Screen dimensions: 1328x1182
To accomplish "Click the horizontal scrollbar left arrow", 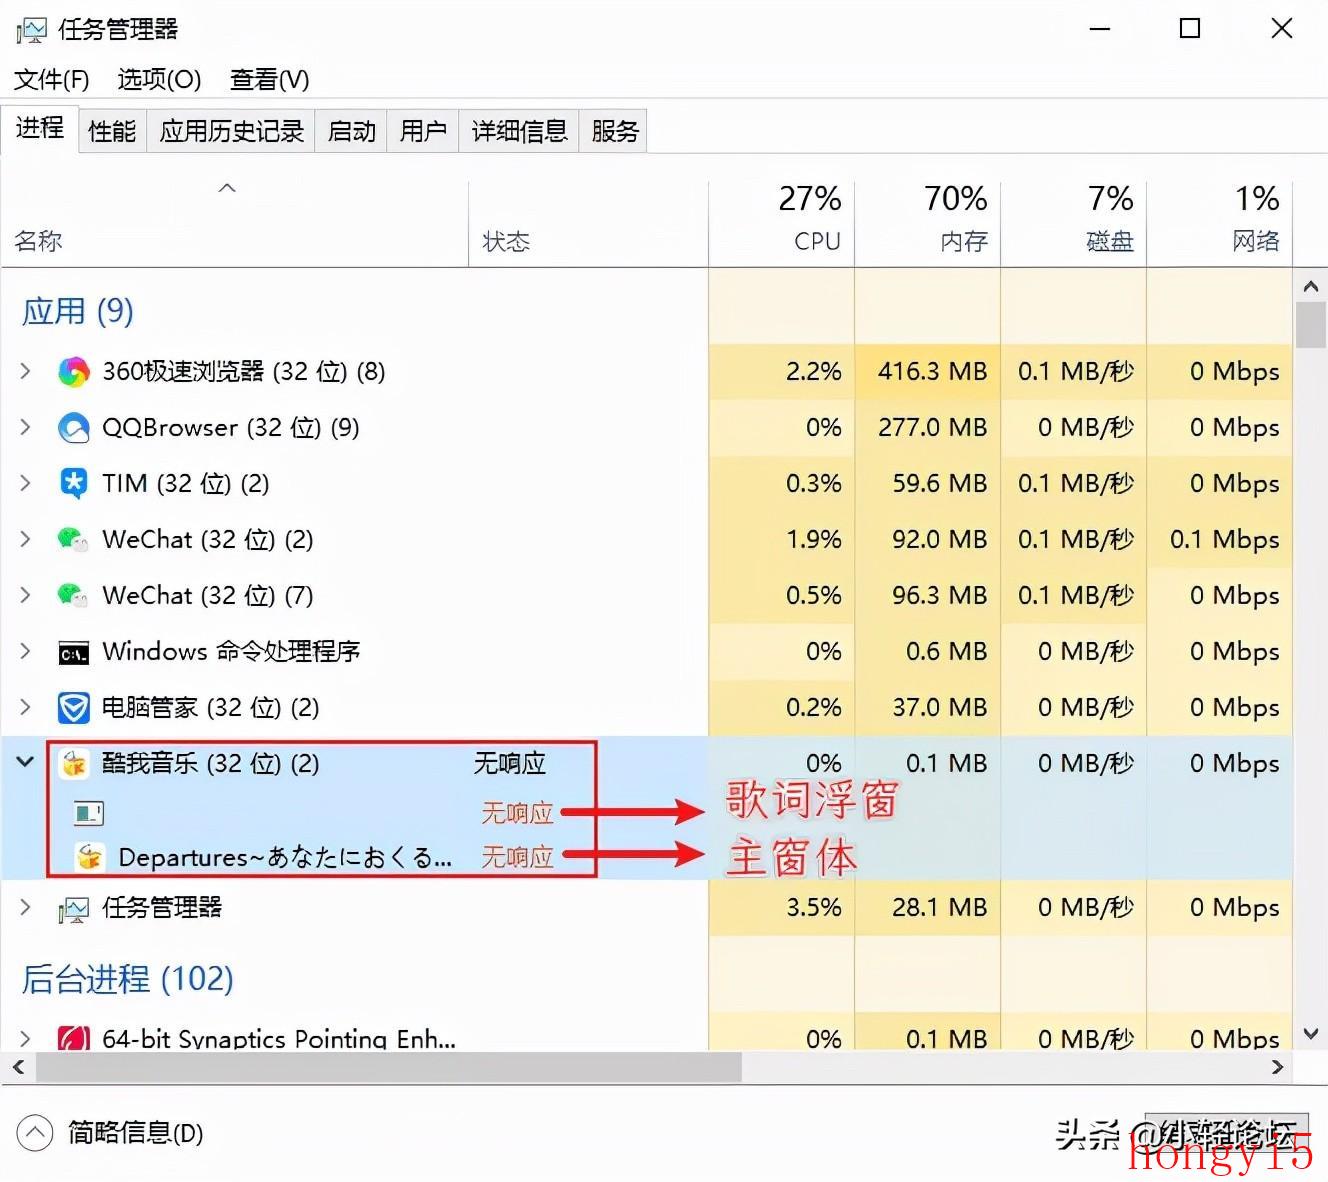I will [x=17, y=1067].
